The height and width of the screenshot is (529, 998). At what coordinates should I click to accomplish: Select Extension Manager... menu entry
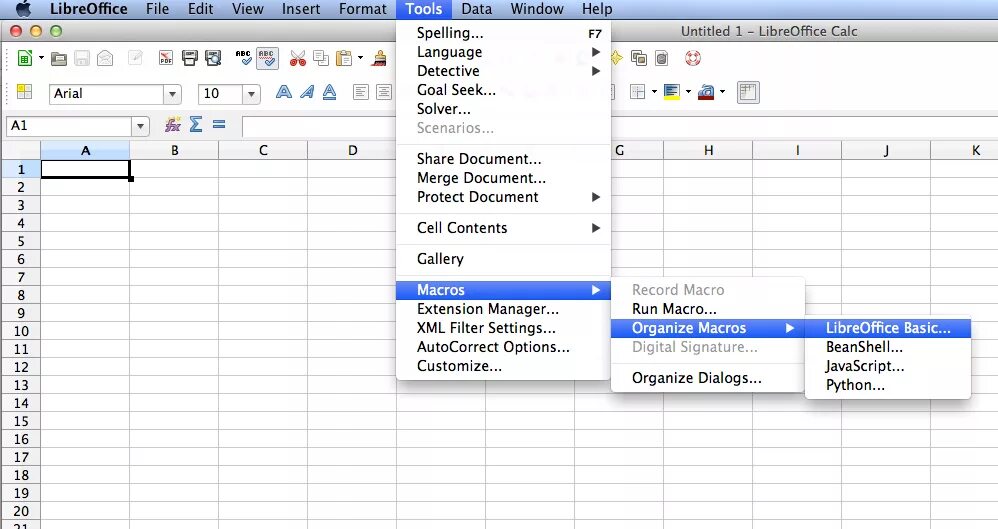pyautogui.click(x=503, y=309)
